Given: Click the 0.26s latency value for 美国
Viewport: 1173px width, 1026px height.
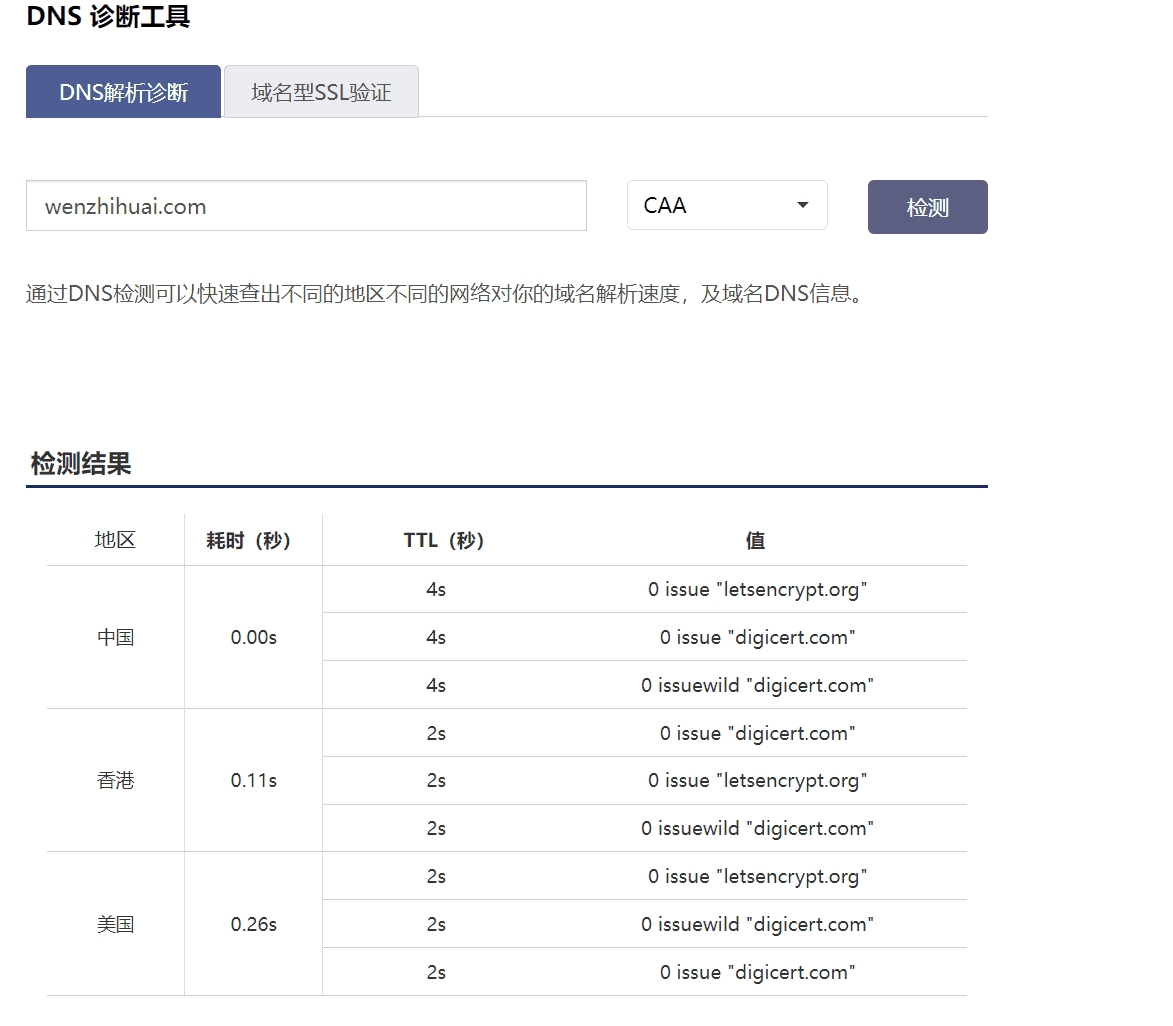Looking at the screenshot, I should click(x=253, y=925).
